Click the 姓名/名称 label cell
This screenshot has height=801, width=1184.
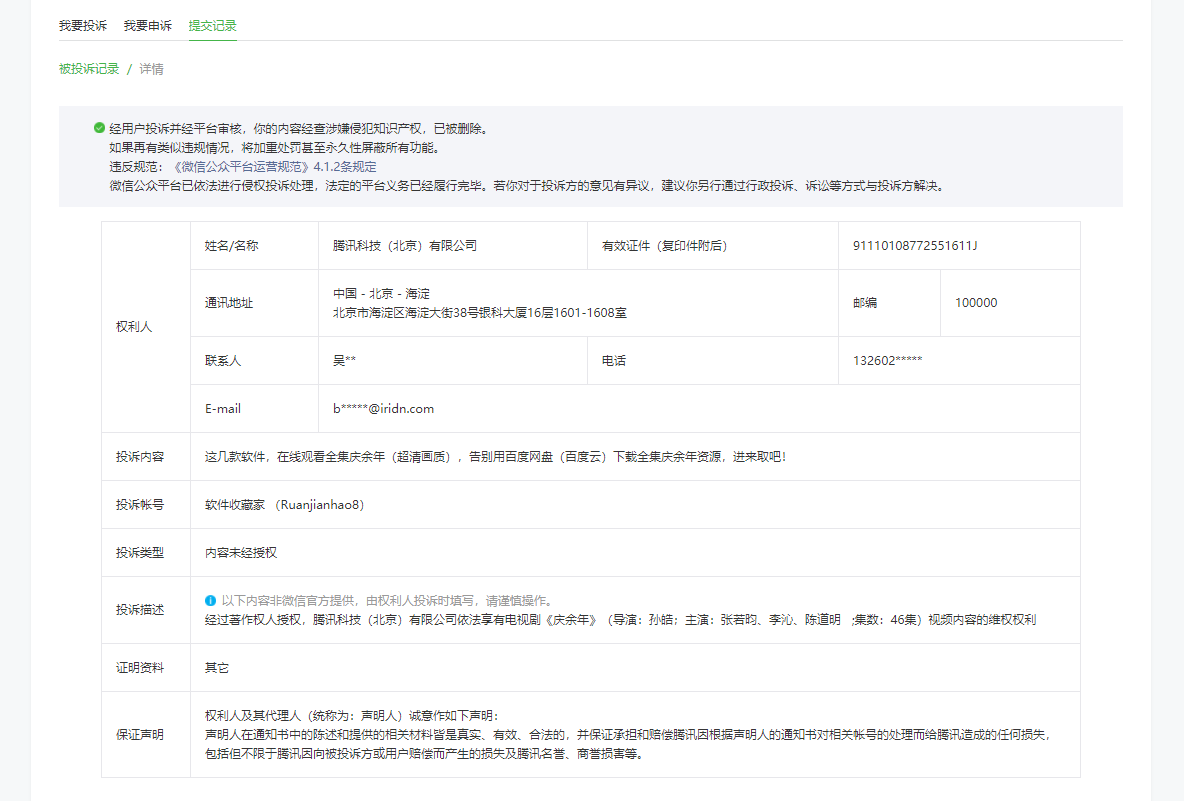point(254,245)
